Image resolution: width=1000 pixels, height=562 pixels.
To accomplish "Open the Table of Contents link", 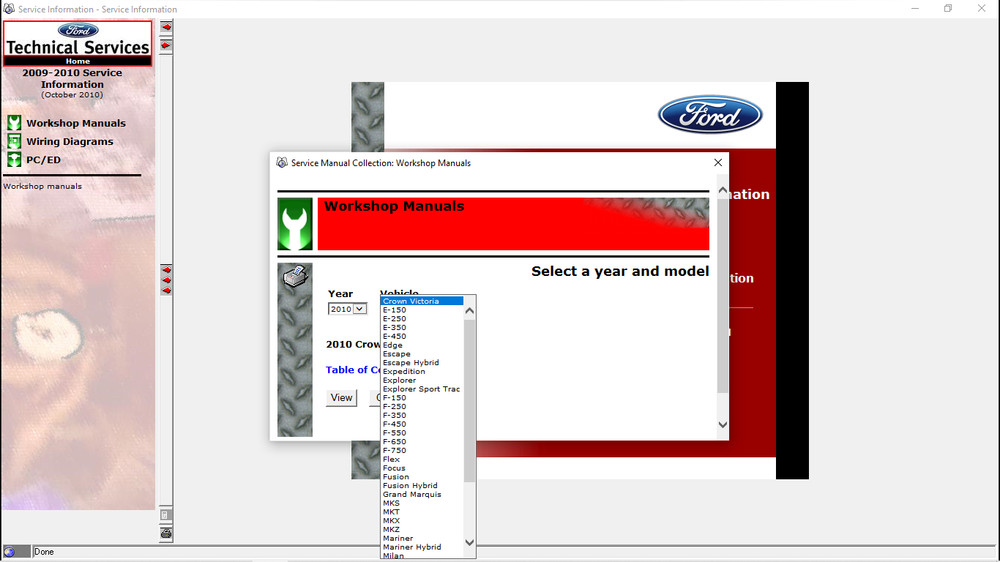I will click(353, 370).
